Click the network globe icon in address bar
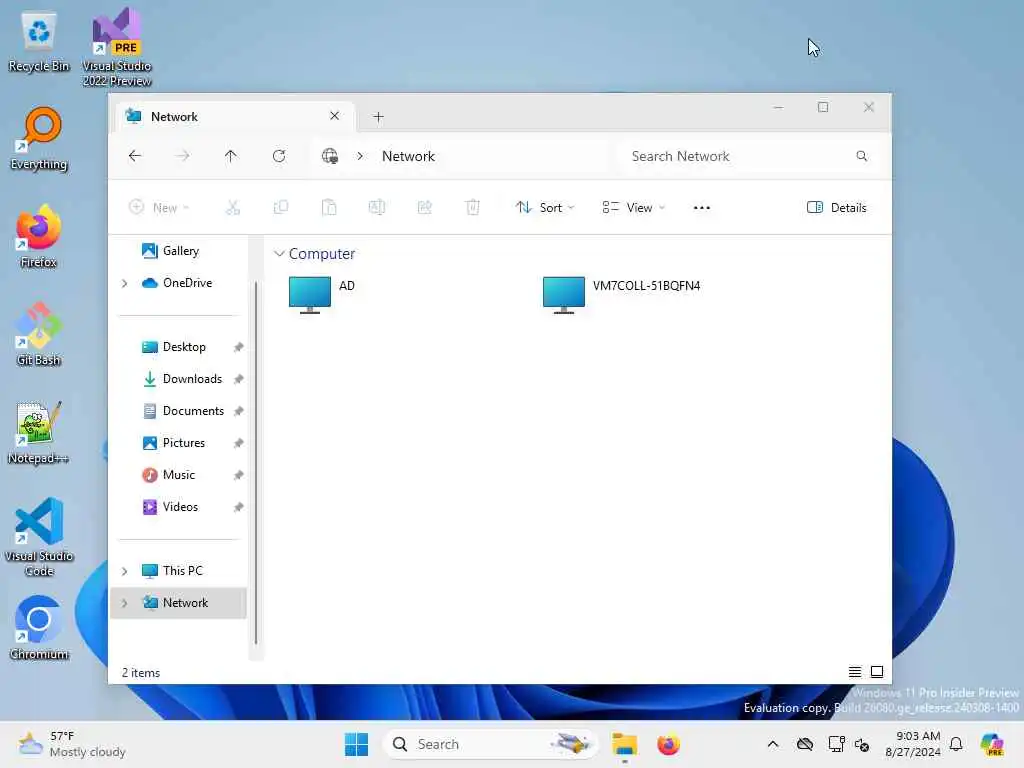The height and width of the screenshot is (768, 1024). [x=330, y=156]
